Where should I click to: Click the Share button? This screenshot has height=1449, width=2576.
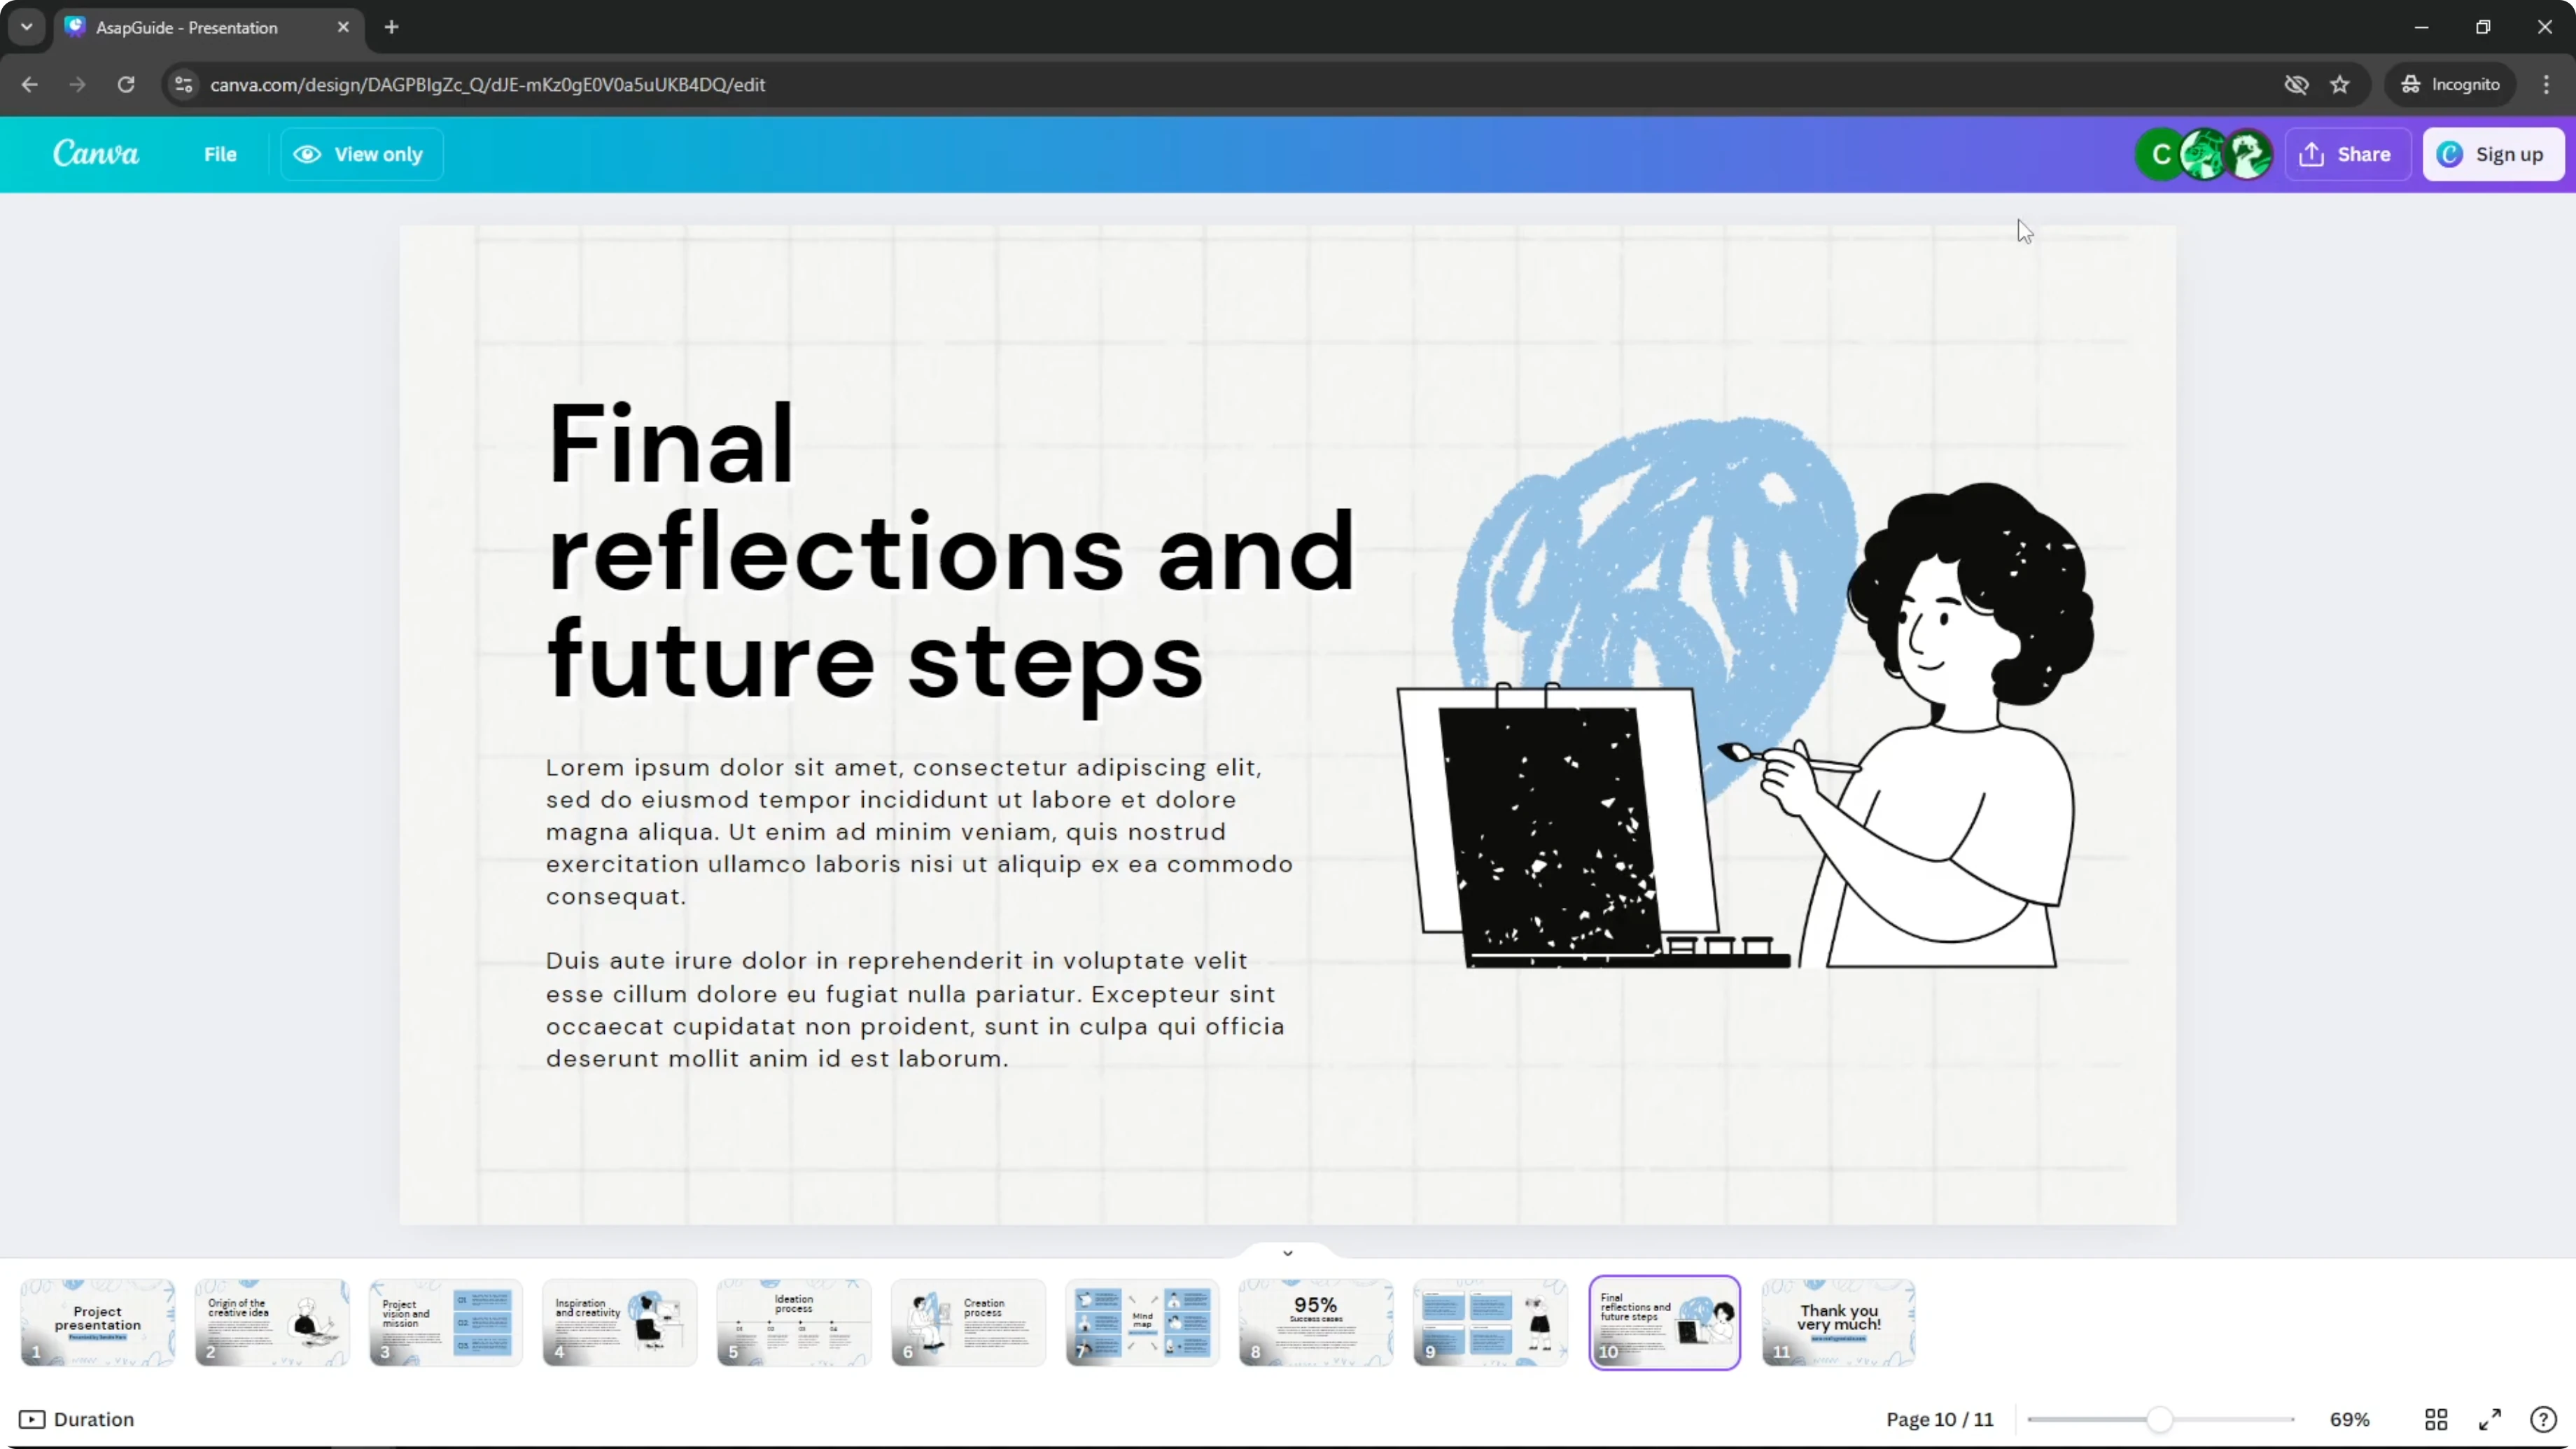[x=2347, y=154]
